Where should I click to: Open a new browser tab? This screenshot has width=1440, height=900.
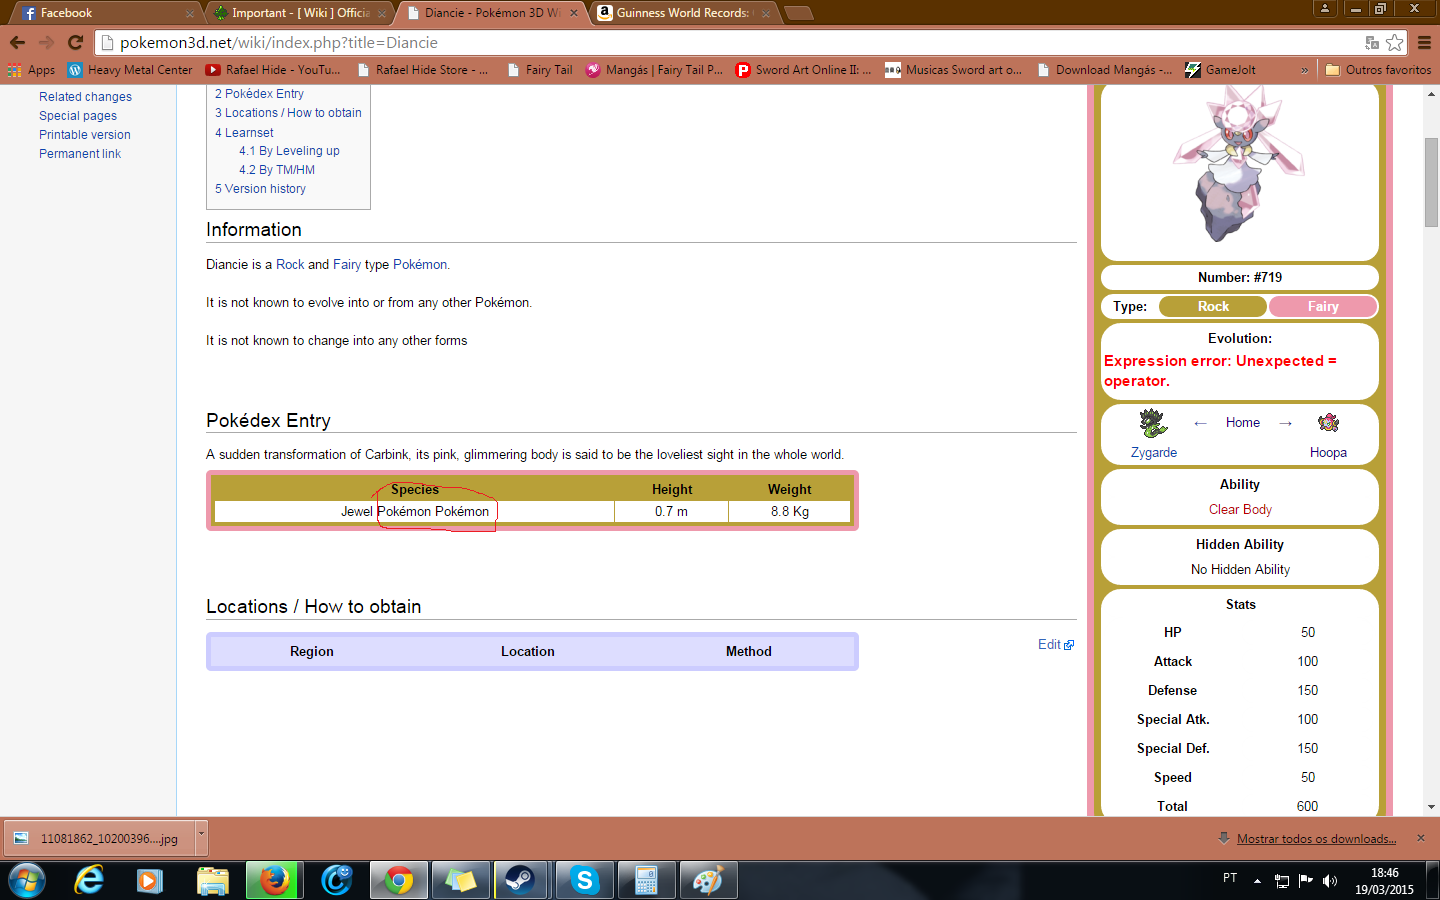(798, 13)
